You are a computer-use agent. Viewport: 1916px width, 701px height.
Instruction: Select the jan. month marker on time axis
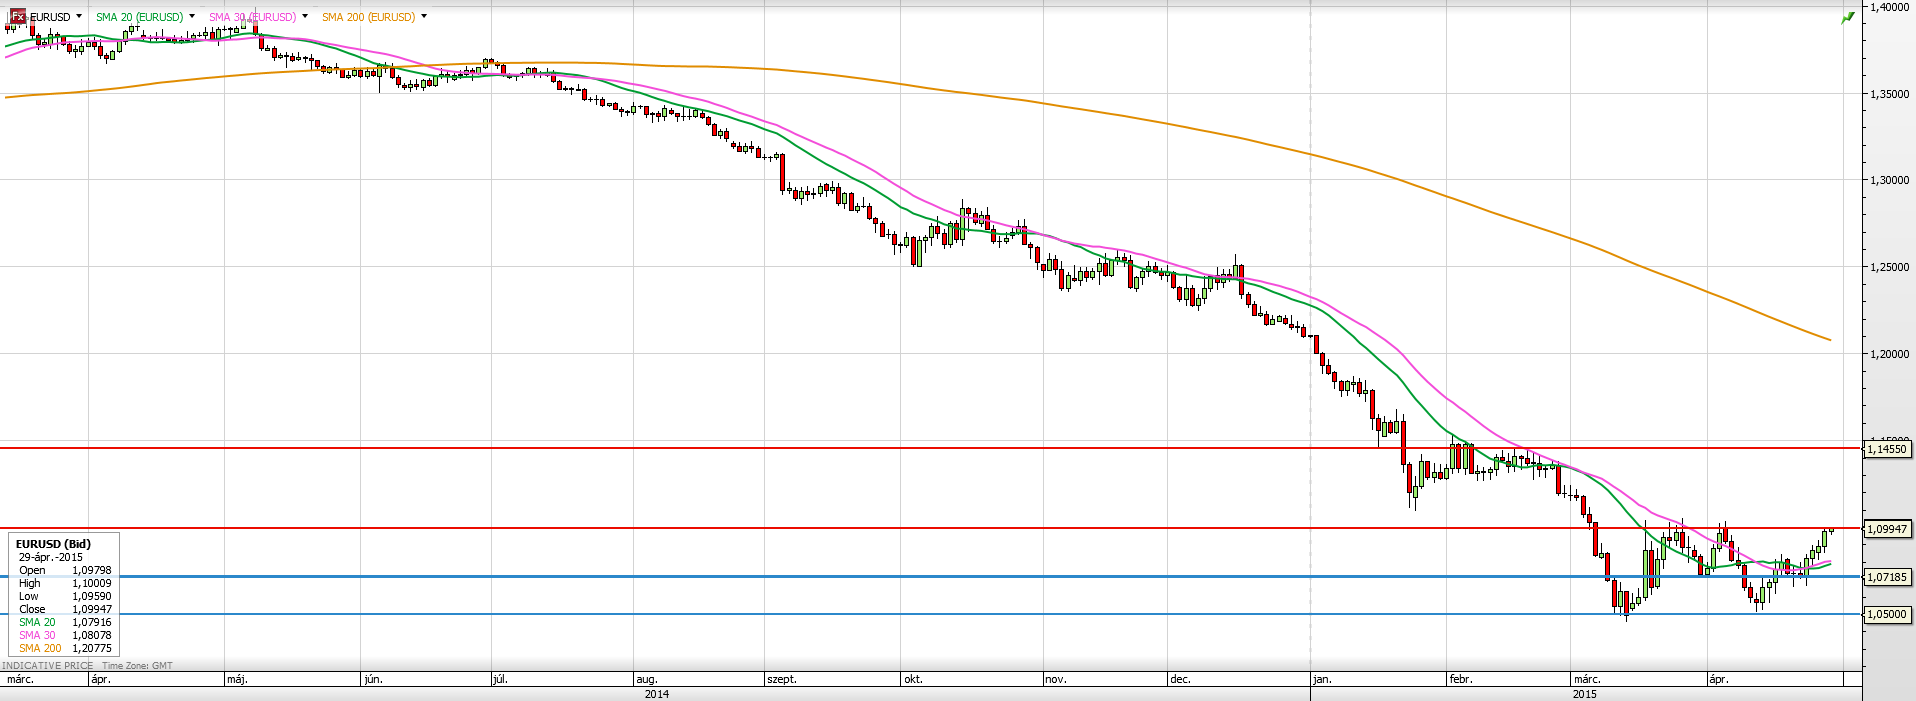(1322, 679)
